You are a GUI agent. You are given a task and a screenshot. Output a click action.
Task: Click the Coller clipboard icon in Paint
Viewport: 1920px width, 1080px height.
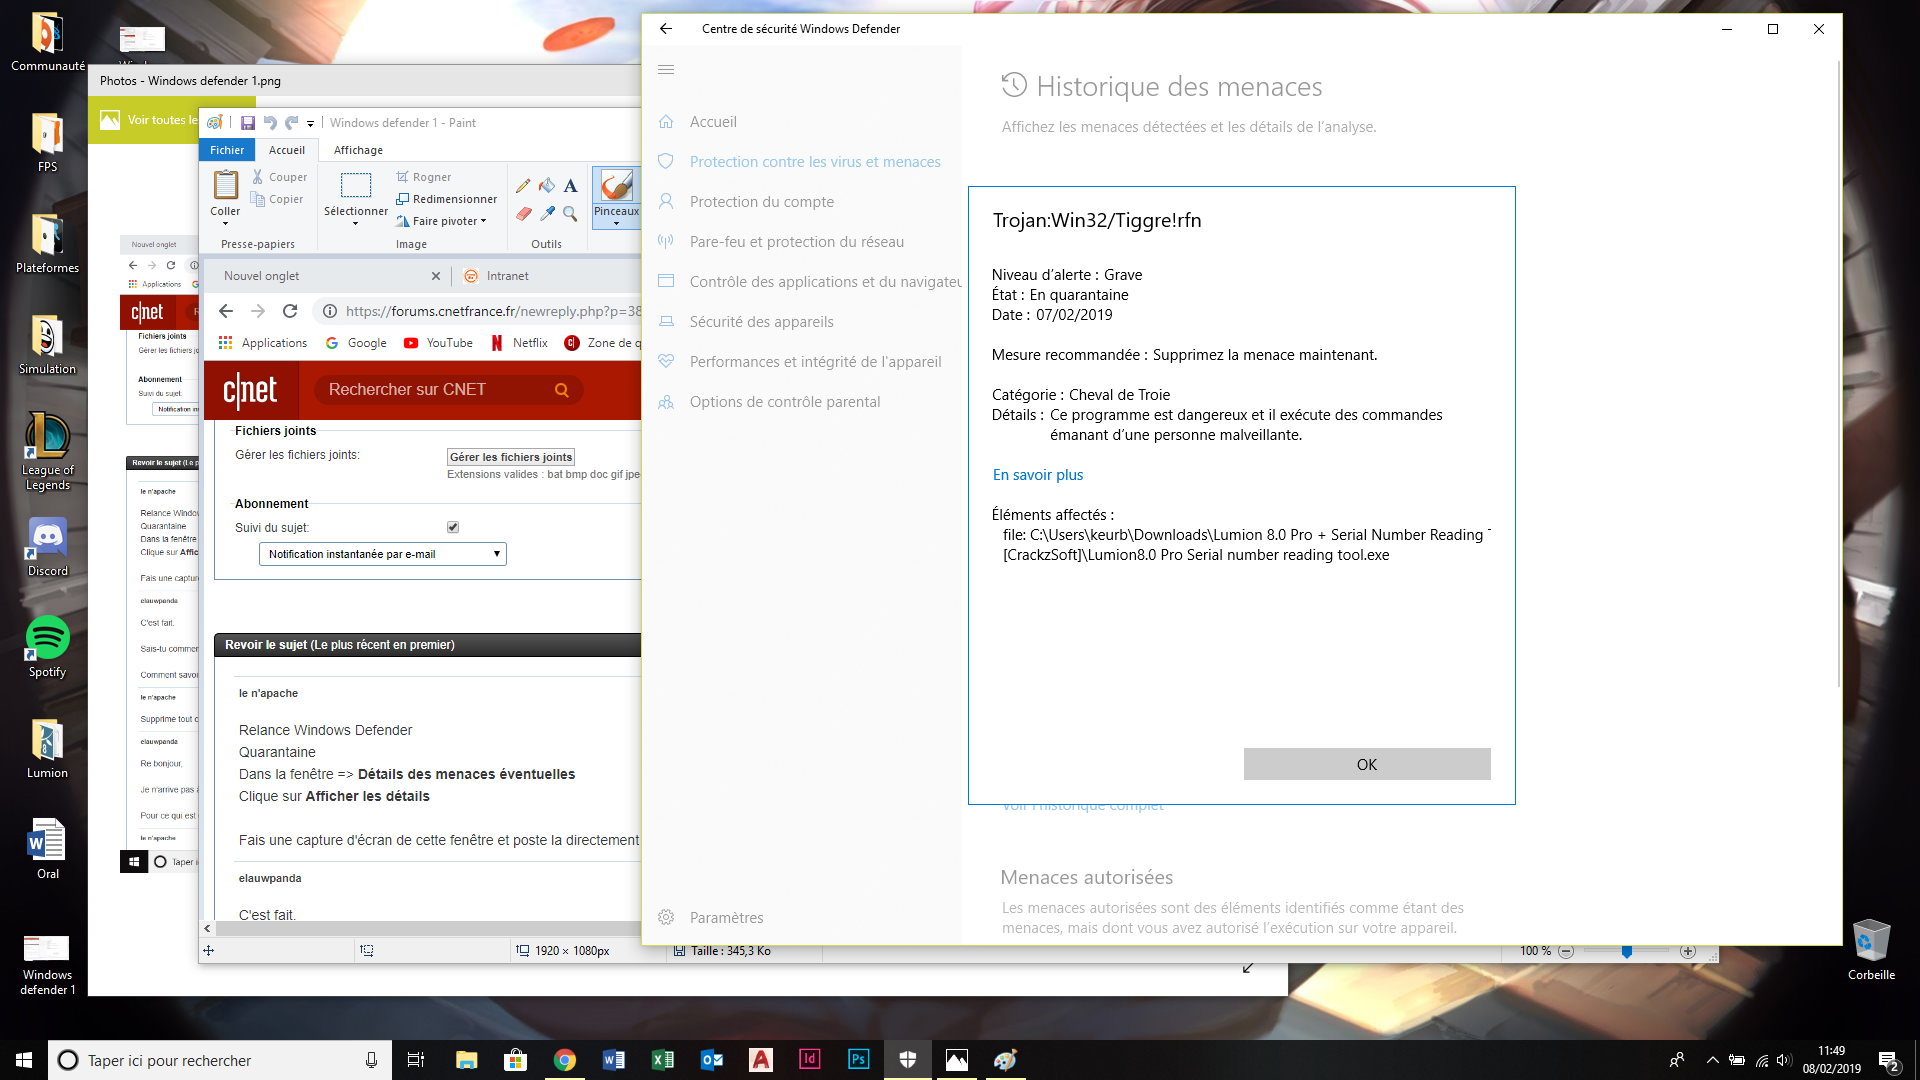click(226, 185)
